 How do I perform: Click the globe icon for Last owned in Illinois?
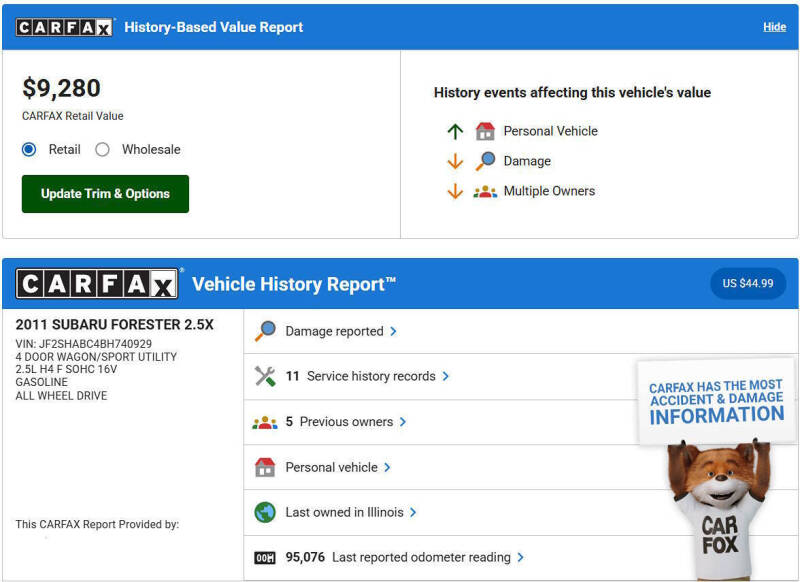point(265,512)
